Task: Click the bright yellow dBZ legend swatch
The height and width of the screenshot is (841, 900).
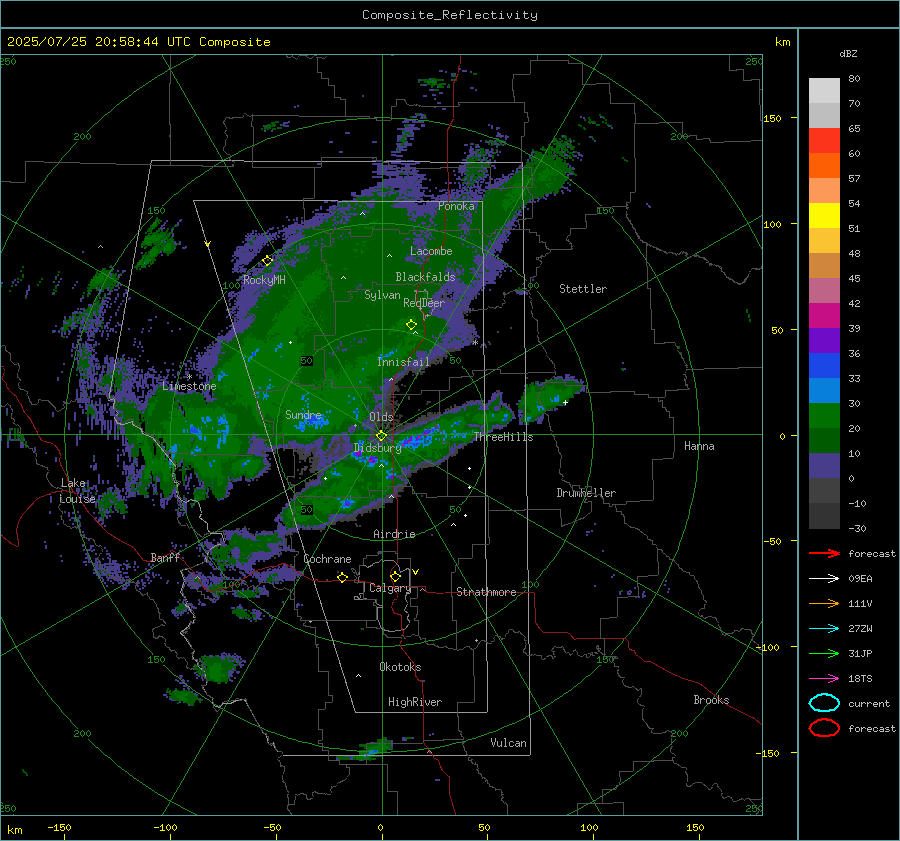Action: click(824, 215)
